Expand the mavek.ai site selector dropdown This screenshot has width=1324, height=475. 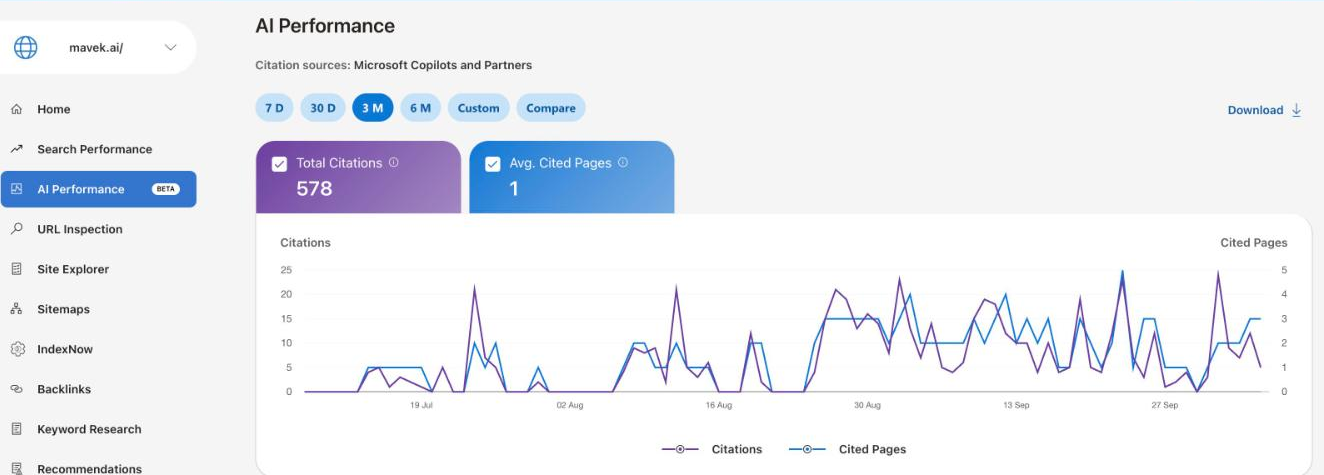pos(170,48)
